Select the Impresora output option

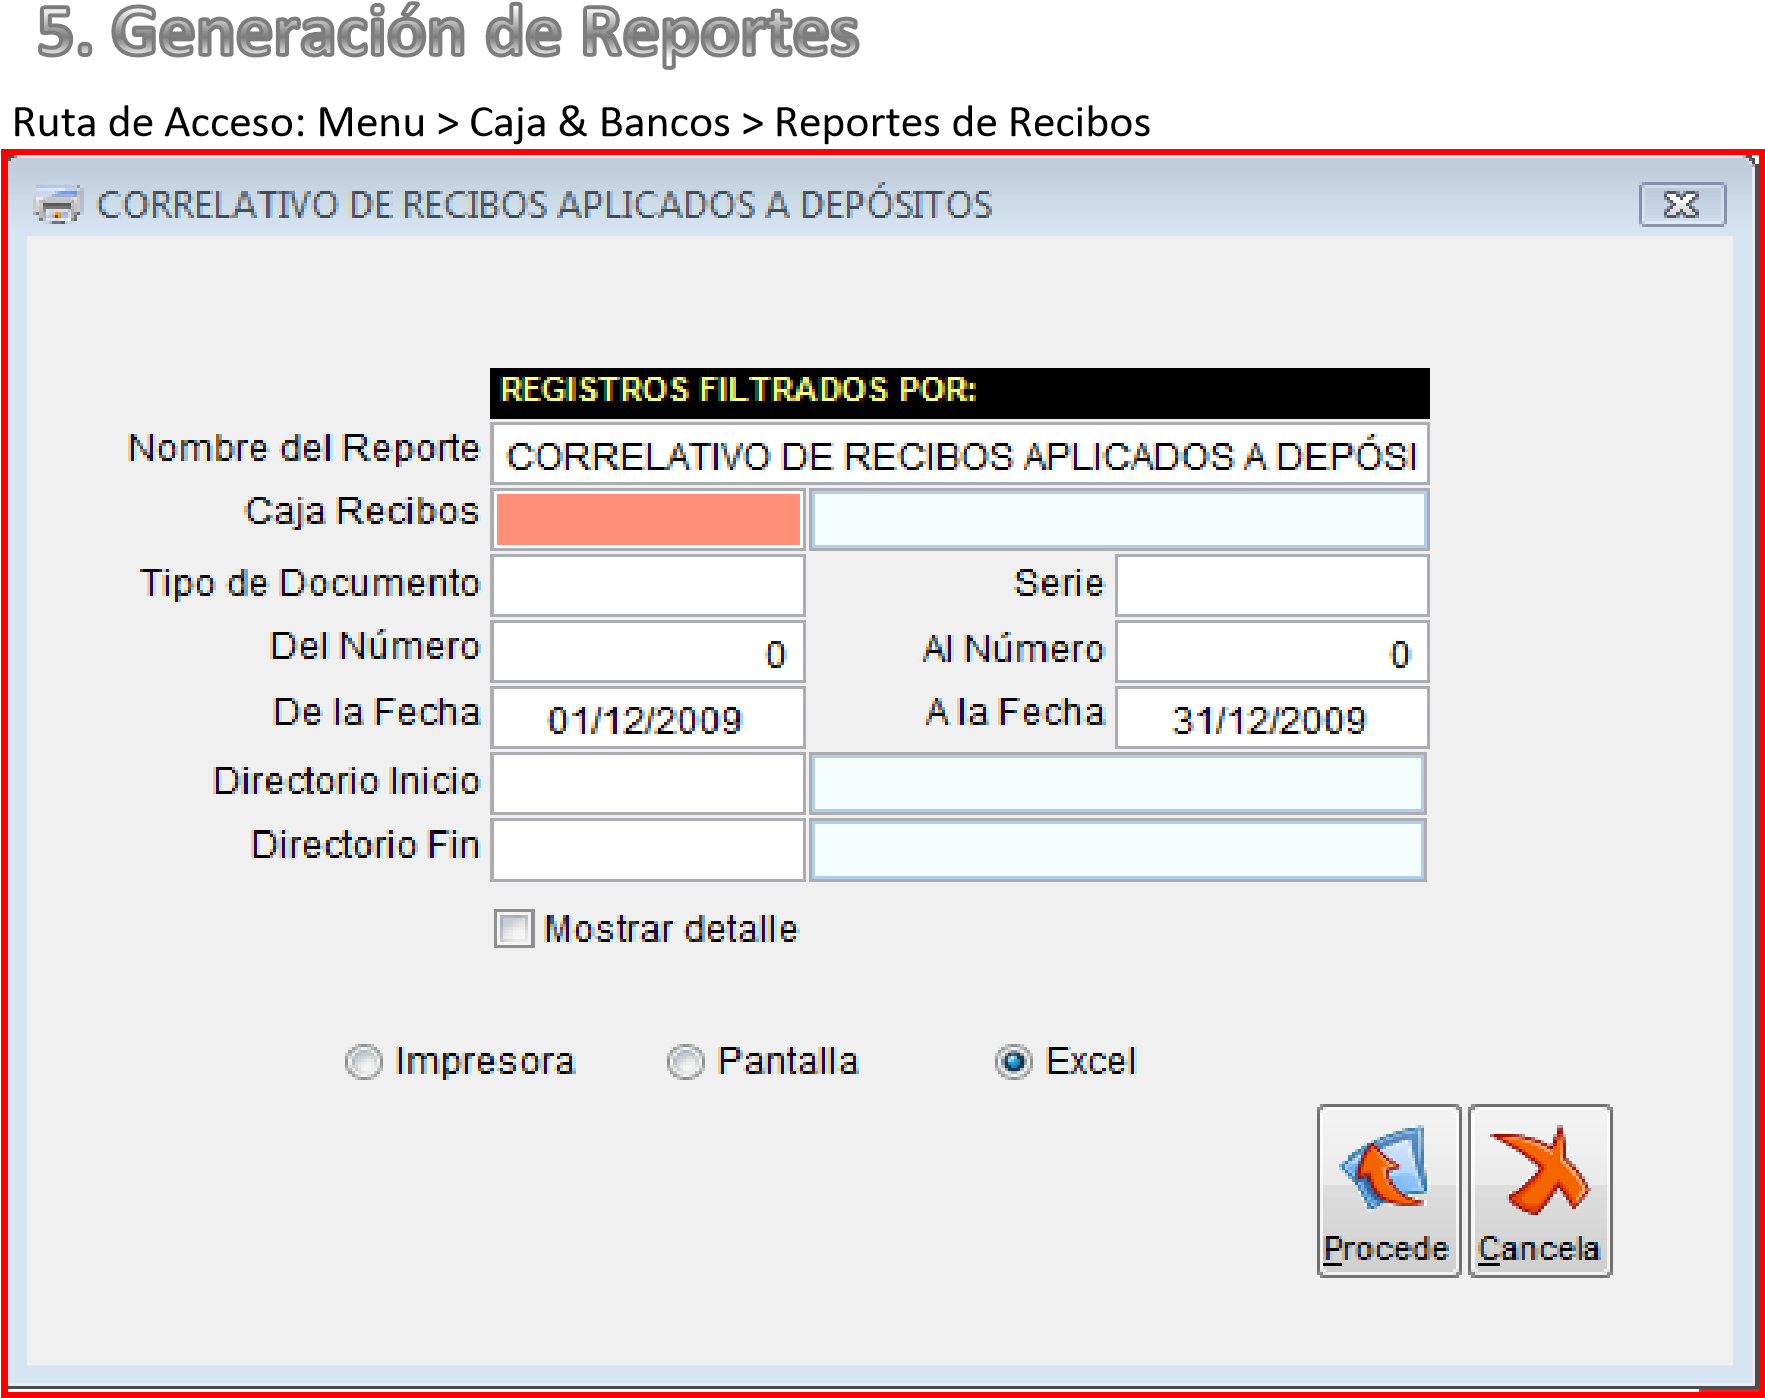[364, 1062]
